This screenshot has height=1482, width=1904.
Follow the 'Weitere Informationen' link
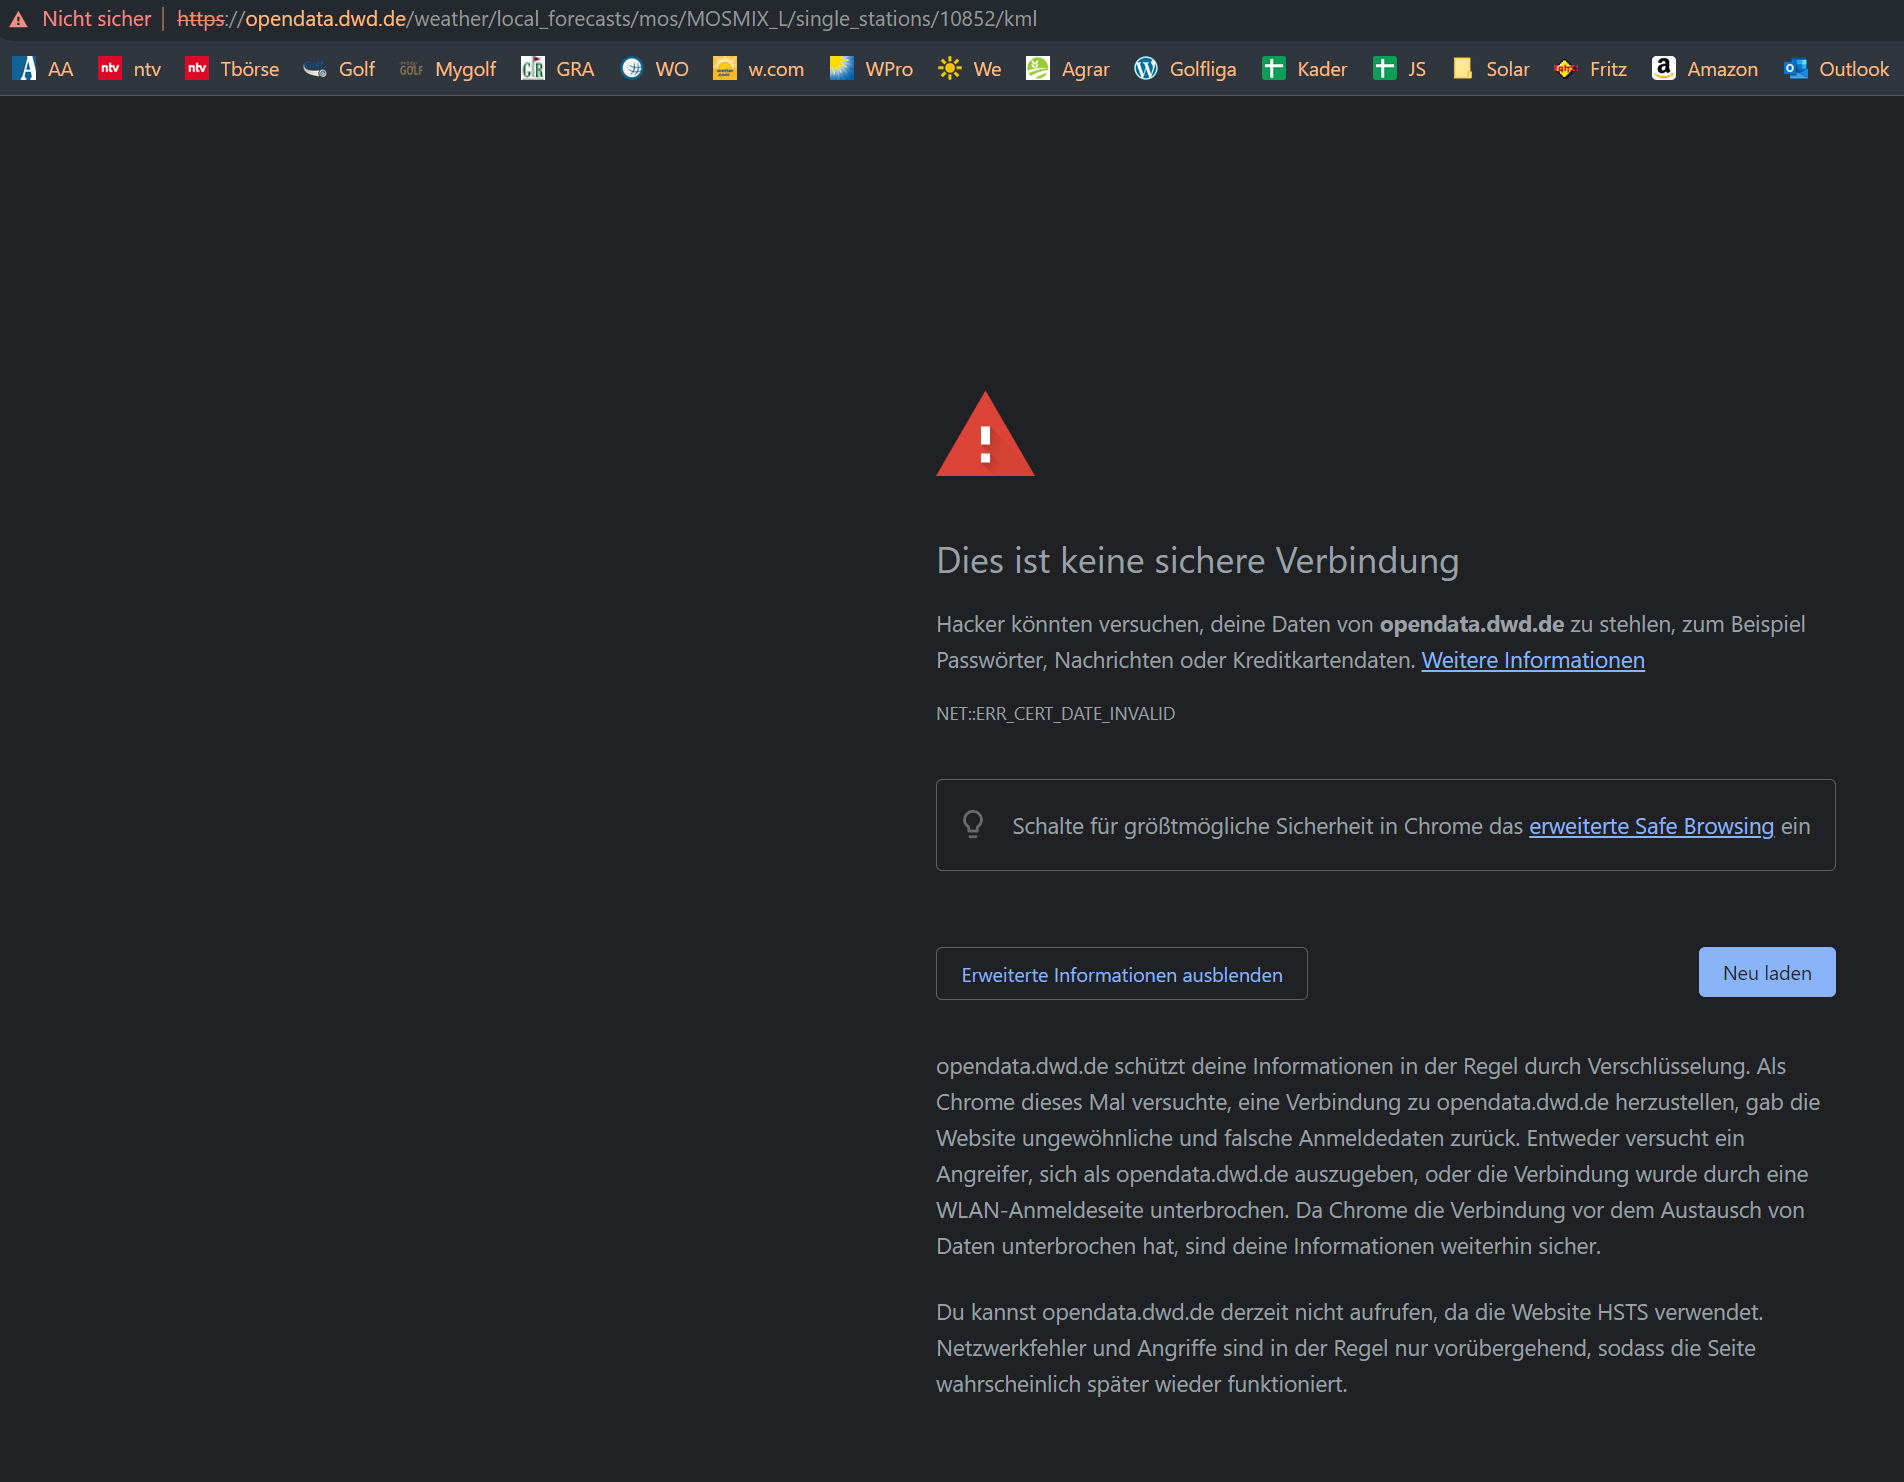pos(1532,661)
